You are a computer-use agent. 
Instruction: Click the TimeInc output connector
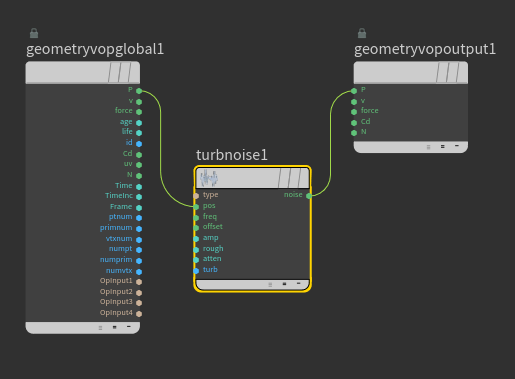coord(139,197)
